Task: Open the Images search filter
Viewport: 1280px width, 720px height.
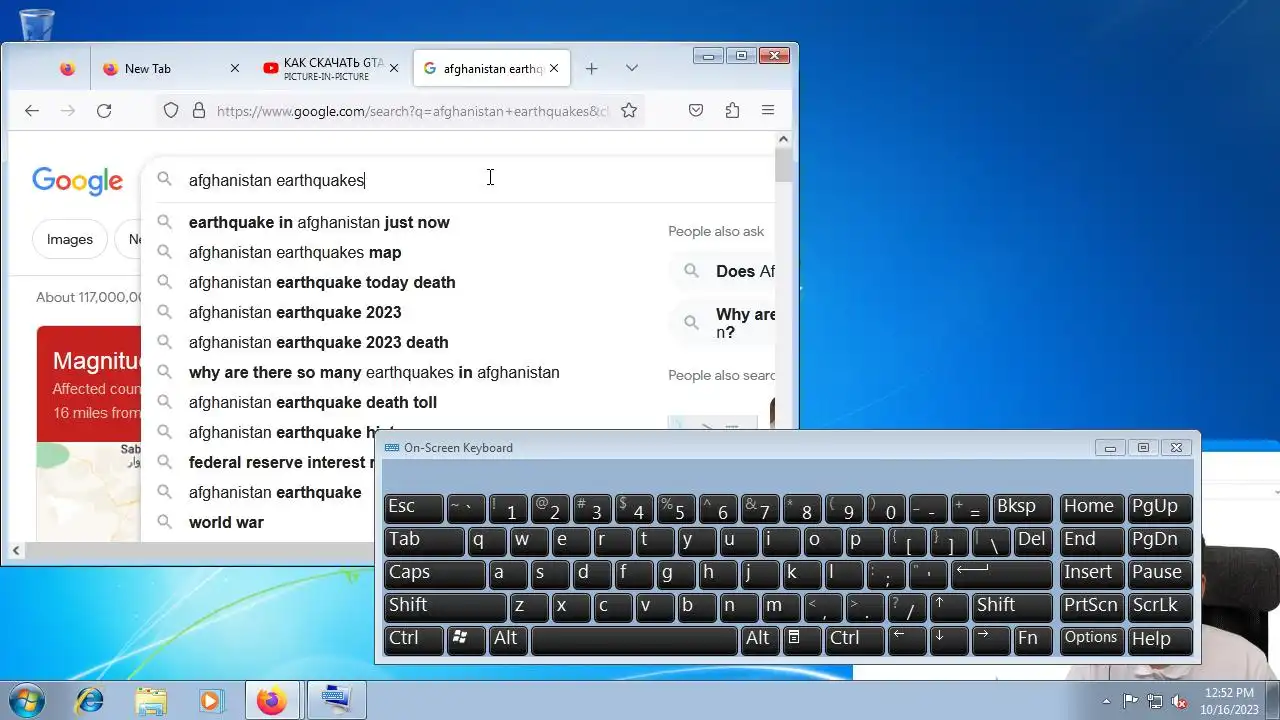Action: click(x=70, y=239)
